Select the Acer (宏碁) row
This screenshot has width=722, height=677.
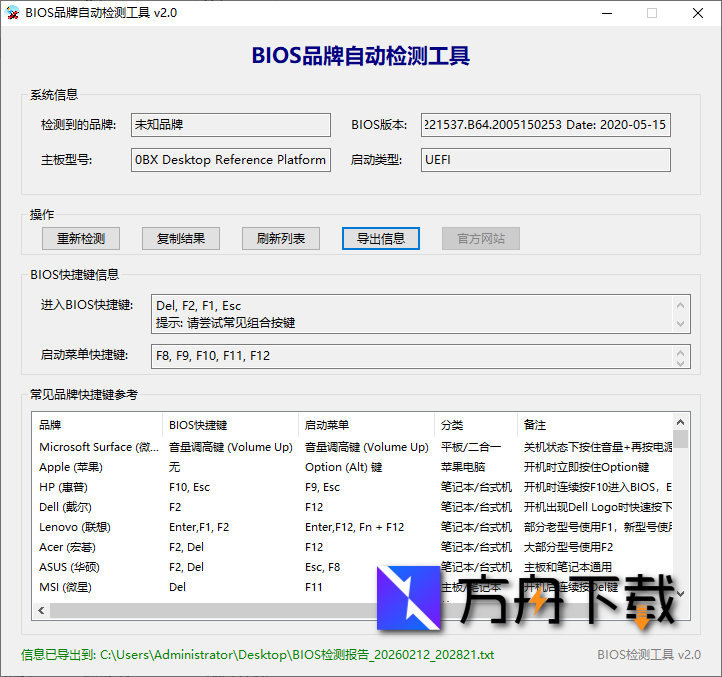[352, 547]
